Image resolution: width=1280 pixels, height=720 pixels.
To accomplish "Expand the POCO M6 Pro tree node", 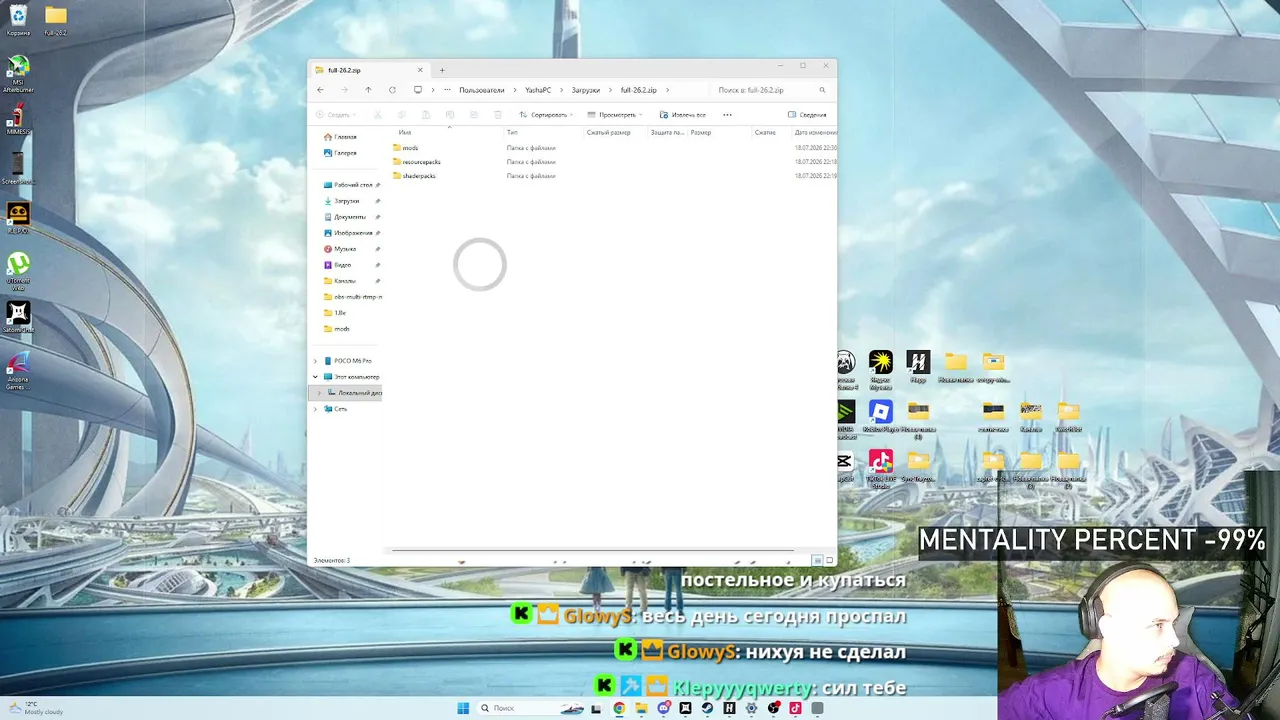I will [x=315, y=361].
